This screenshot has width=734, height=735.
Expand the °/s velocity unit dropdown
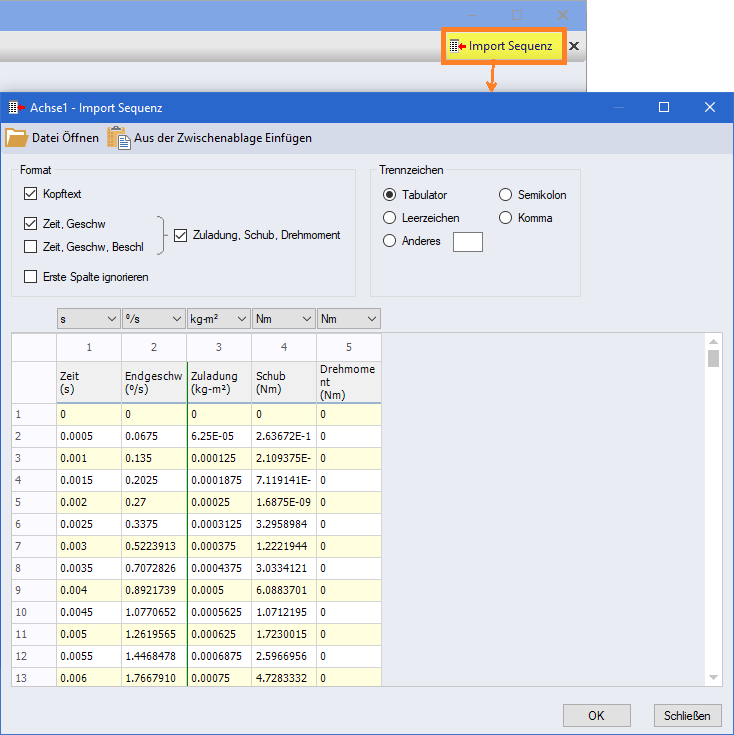(x=153, y=319)
